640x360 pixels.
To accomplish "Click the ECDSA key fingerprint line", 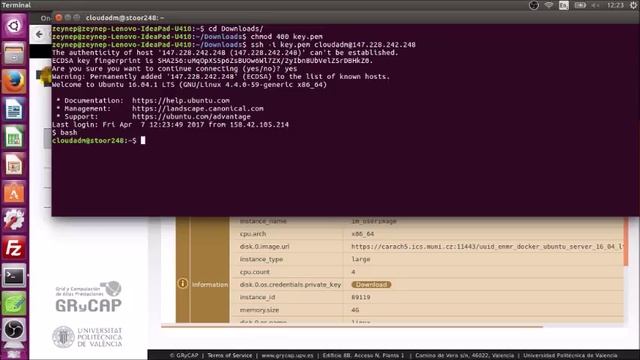I will (213, 61).
